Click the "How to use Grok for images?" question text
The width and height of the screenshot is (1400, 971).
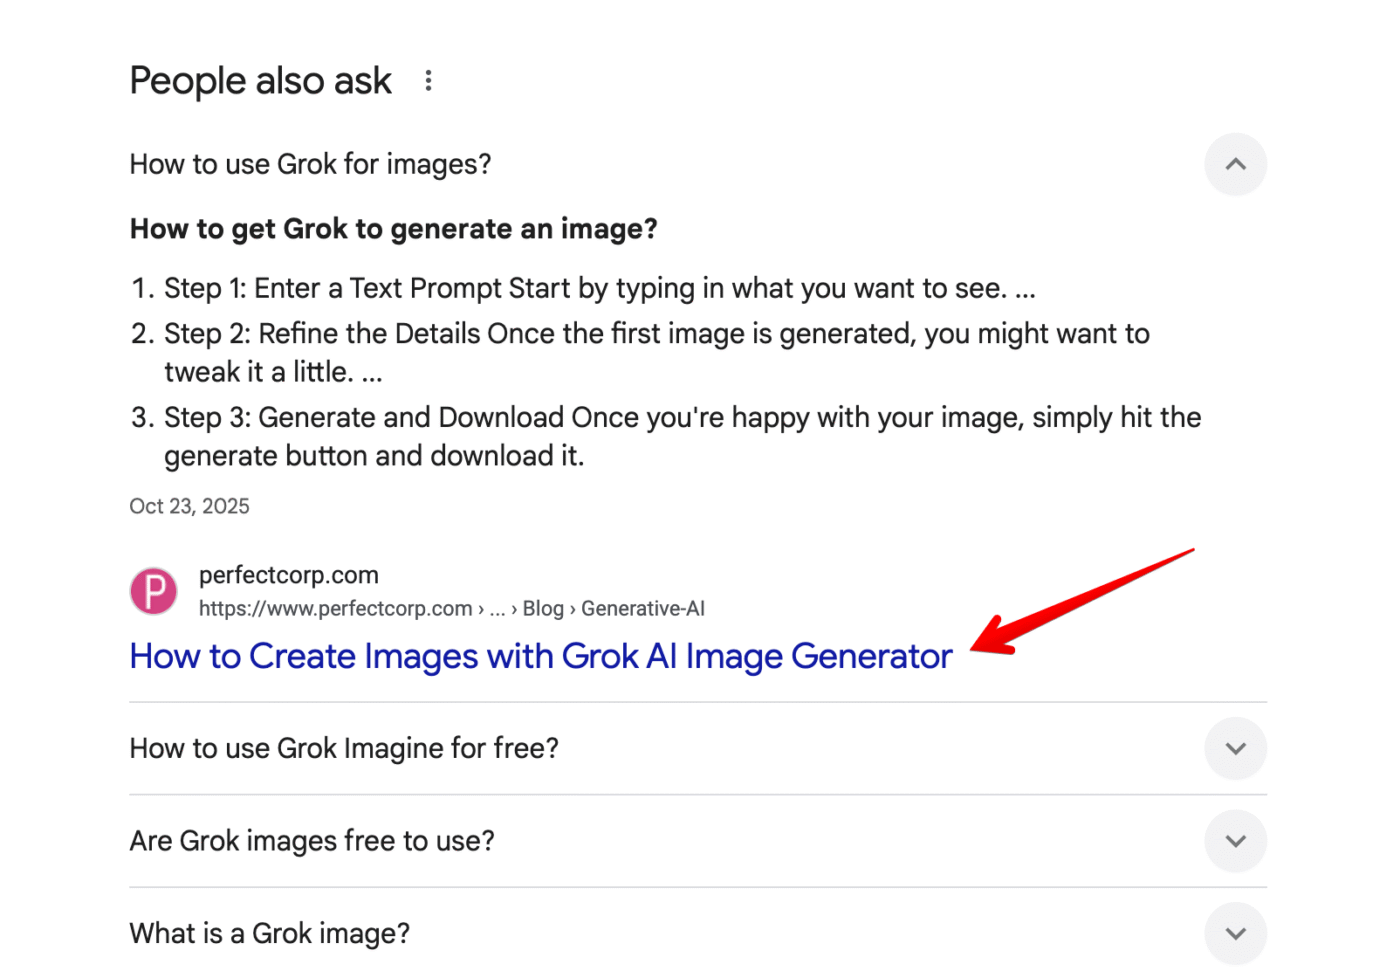pos(310,164)
